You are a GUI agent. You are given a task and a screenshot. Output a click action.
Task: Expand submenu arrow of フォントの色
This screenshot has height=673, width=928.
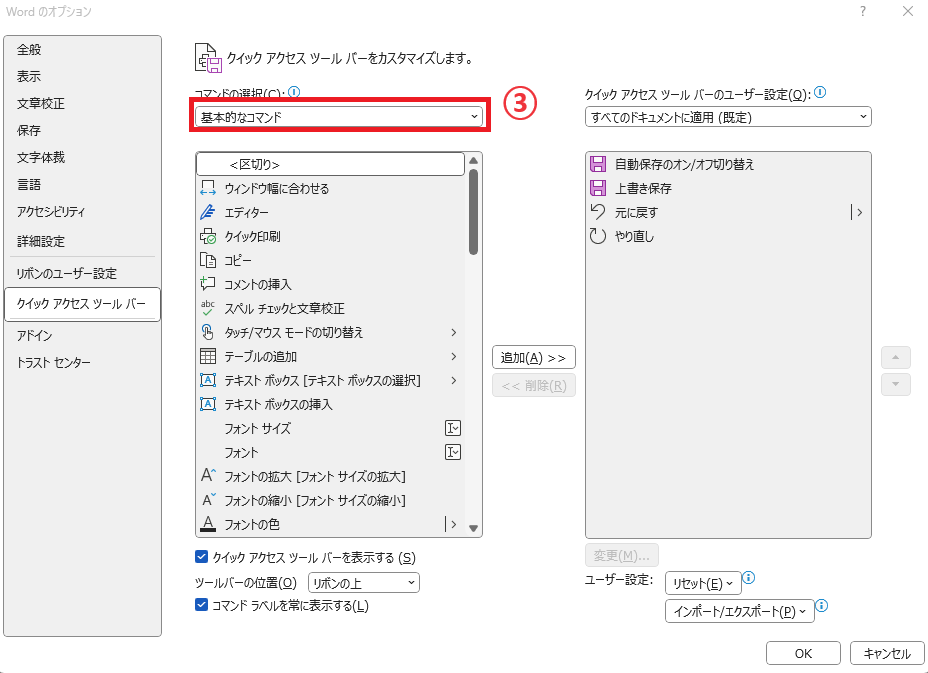(x=453, y=524)
